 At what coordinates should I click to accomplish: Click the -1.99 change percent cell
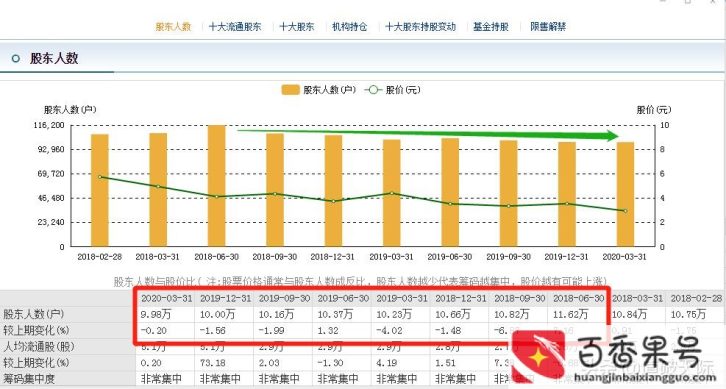pyautogui.click(x=272, y=331)
